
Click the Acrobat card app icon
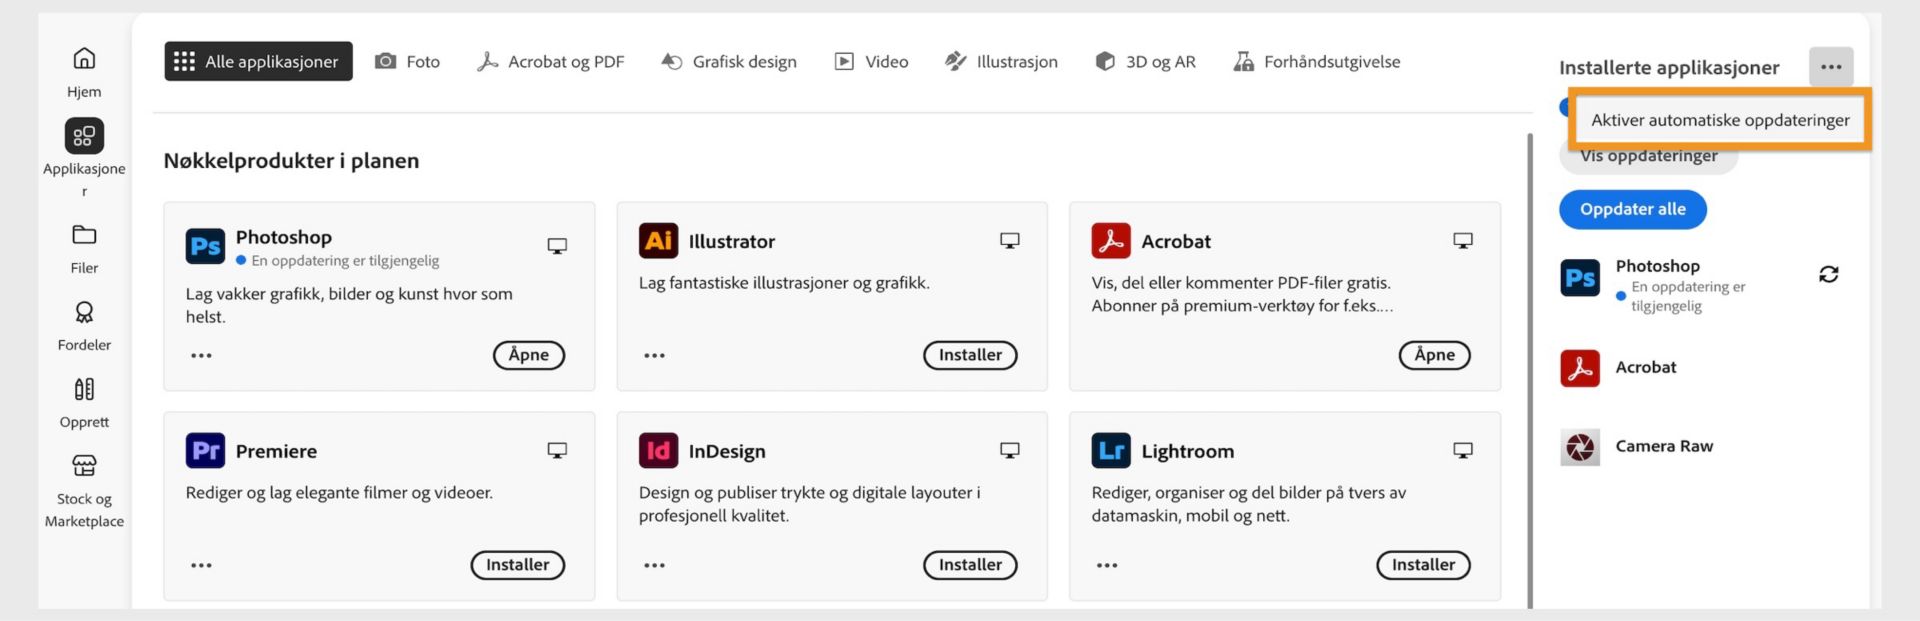(1111, 240)
